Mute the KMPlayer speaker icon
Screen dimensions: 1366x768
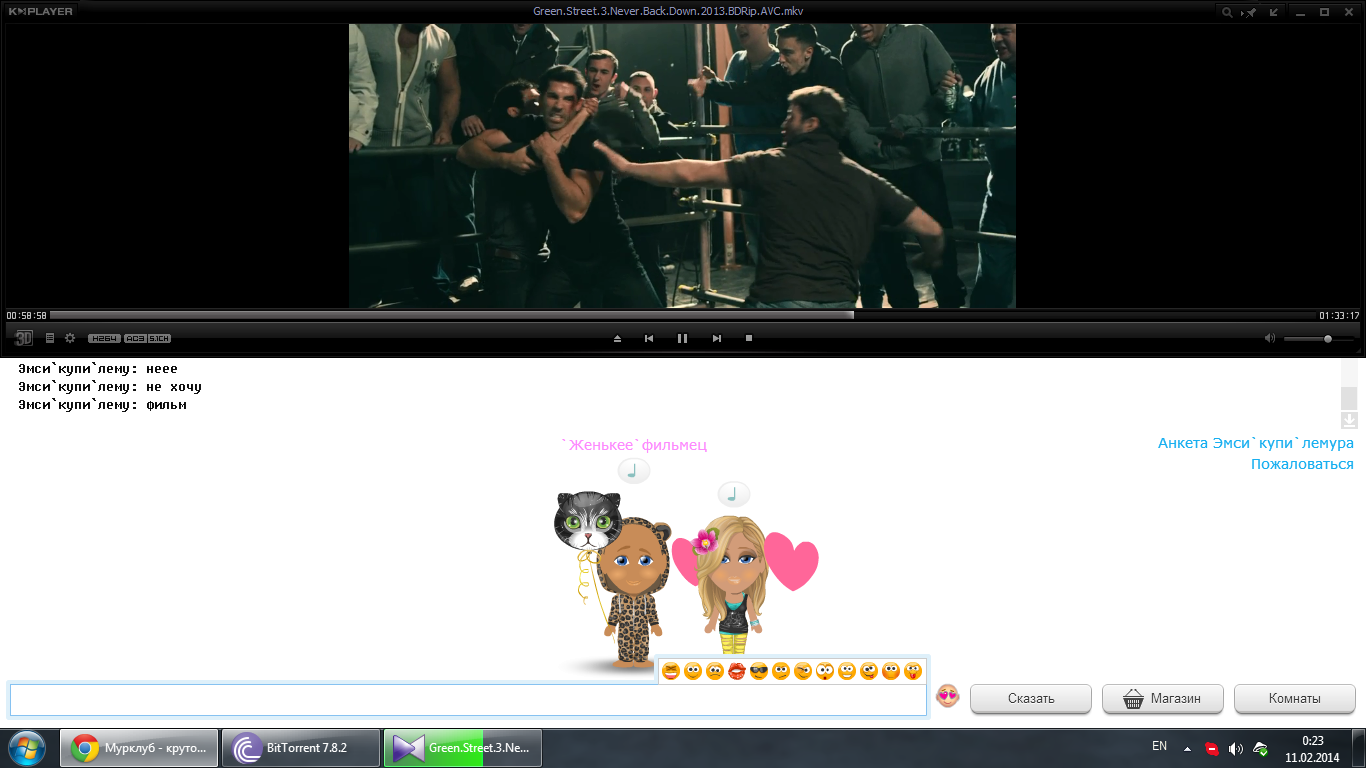coord(1270,338)
